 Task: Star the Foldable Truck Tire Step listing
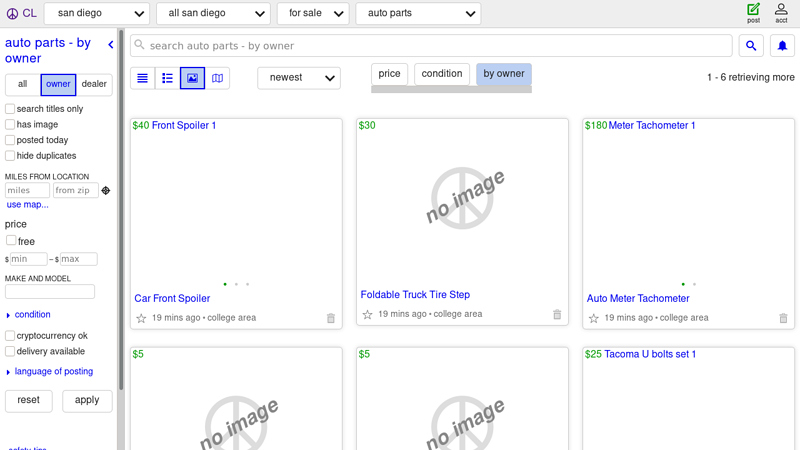(x=367, y=315)
